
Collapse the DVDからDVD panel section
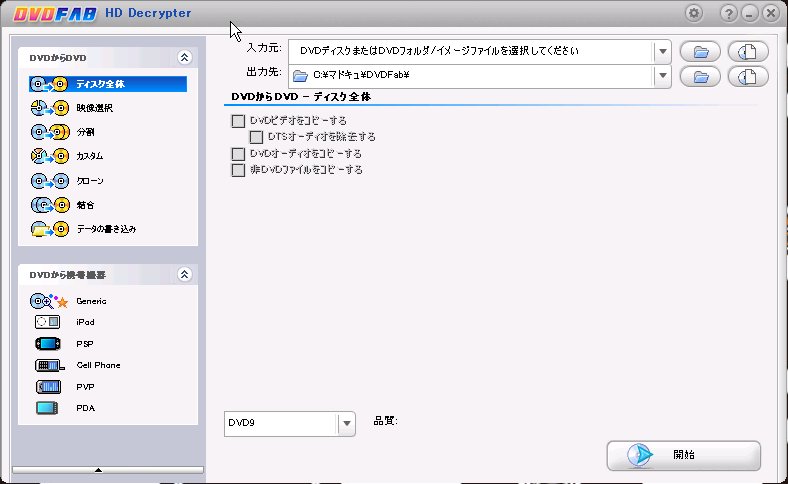click(184, 57)
